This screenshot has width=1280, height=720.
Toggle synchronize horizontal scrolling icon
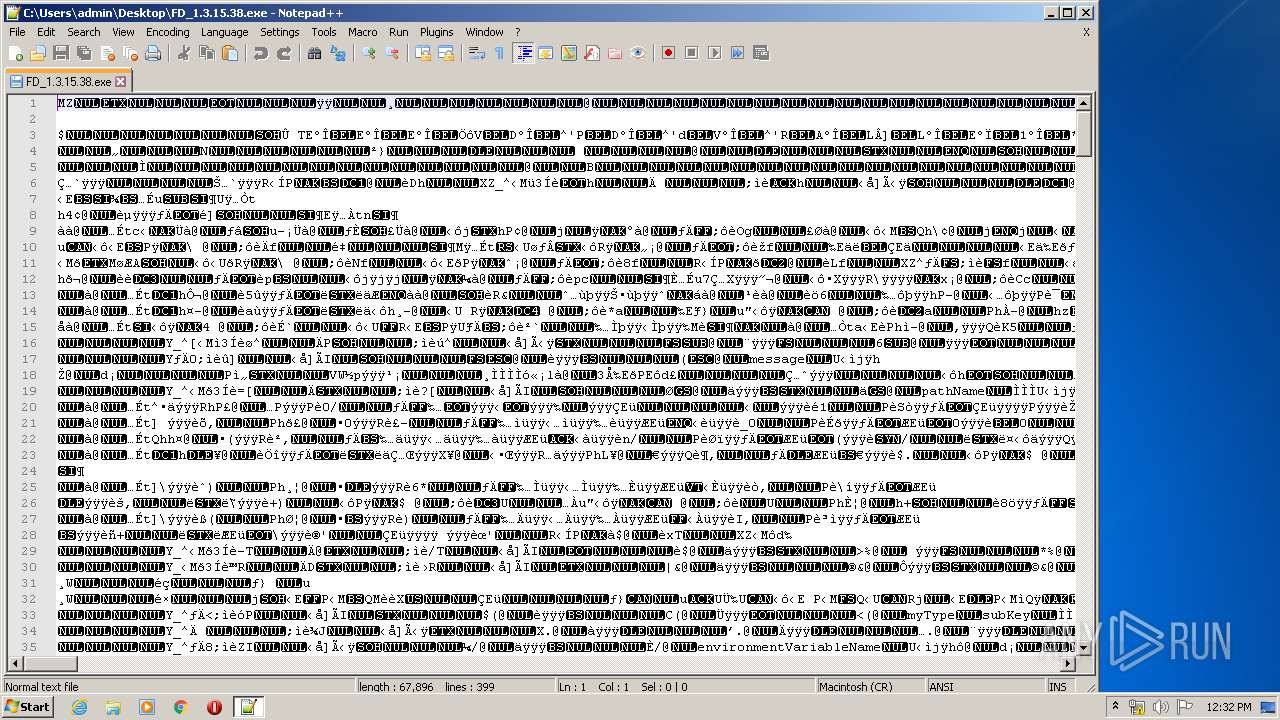pos(446,53)
